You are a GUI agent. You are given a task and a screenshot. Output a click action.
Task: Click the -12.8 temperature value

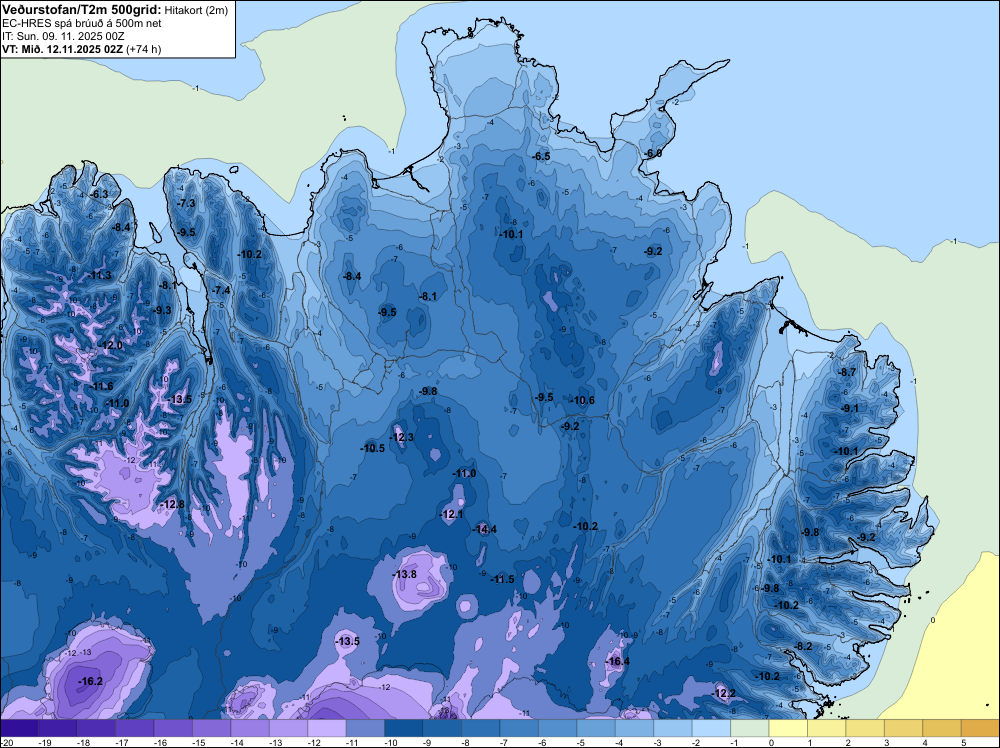[172, 504]
